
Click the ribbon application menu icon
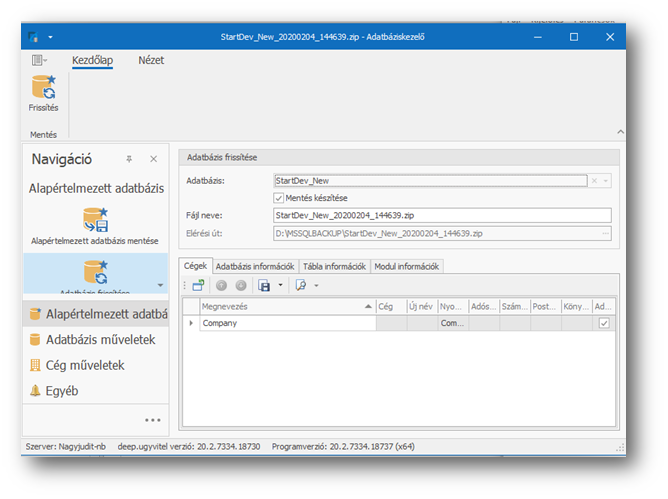coord(39,61)
